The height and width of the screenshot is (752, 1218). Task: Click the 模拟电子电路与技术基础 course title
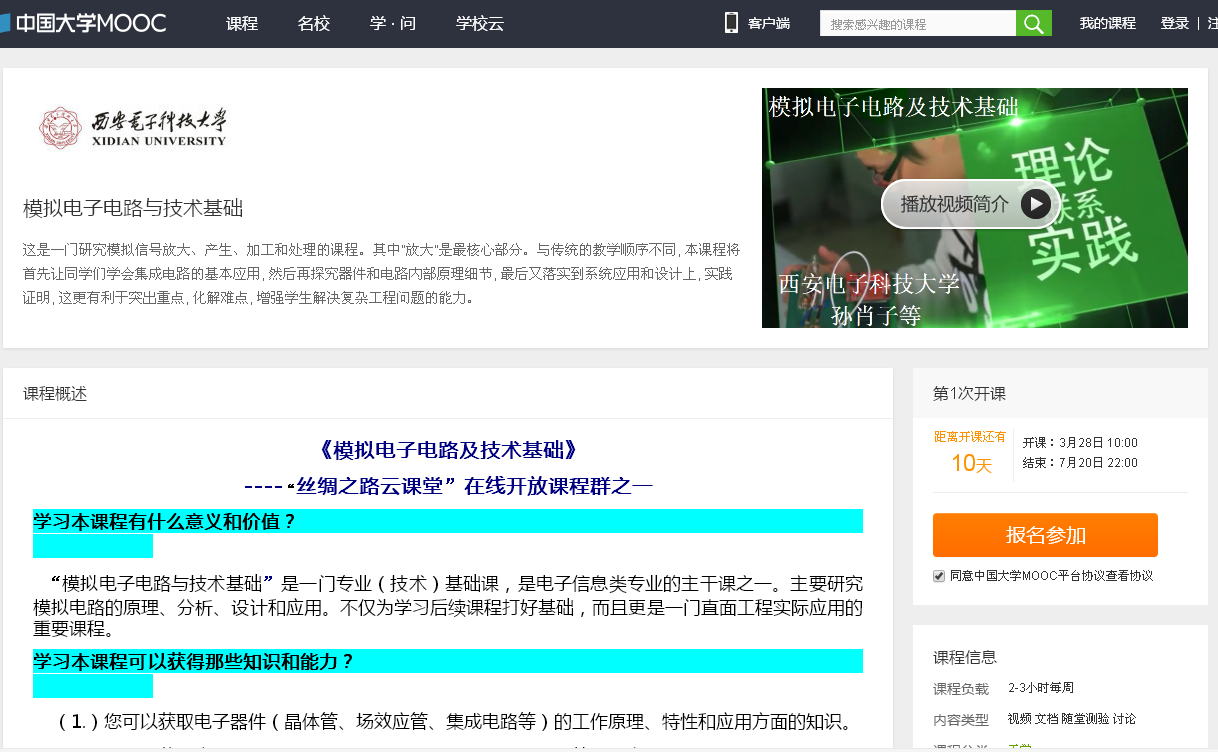point(133,208)
